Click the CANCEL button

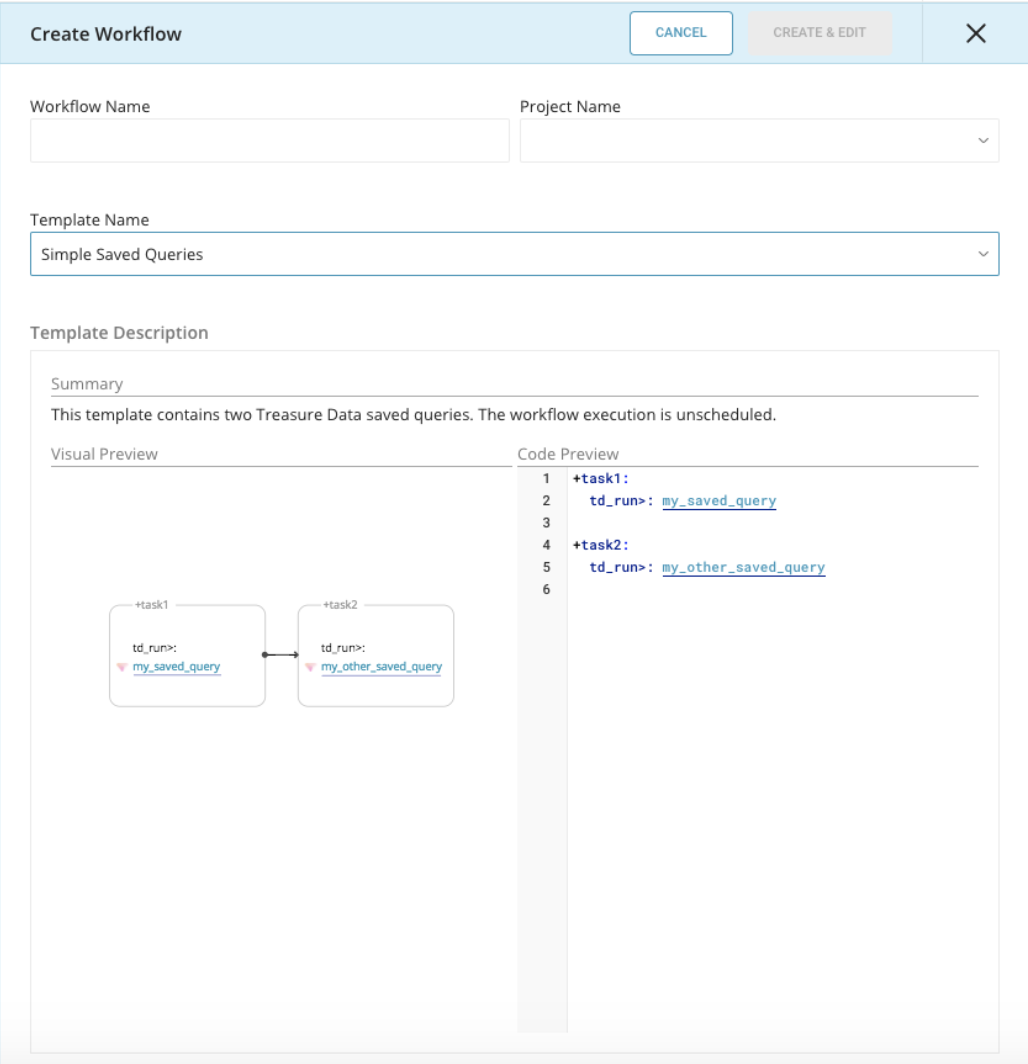click(x=681, y=33)
